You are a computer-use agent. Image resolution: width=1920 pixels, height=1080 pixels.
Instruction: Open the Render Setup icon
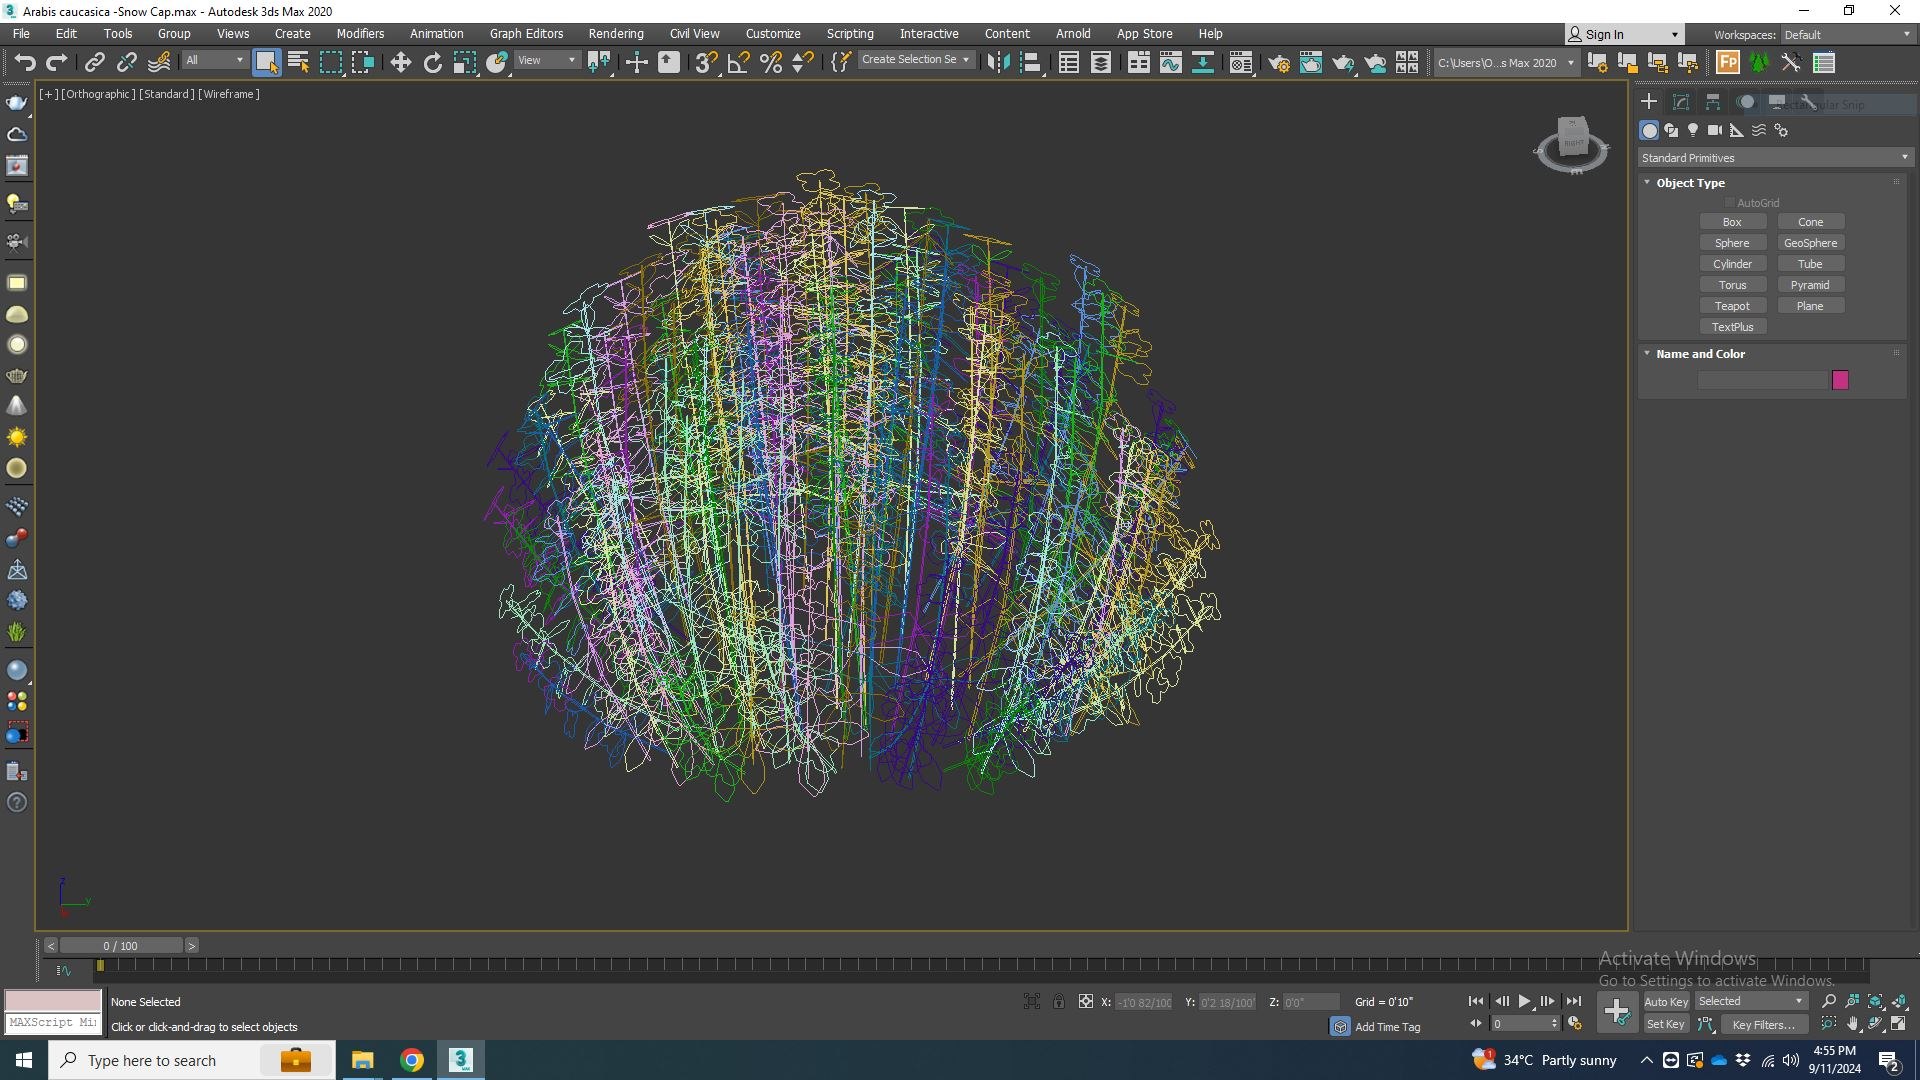tap(1279, 63)
